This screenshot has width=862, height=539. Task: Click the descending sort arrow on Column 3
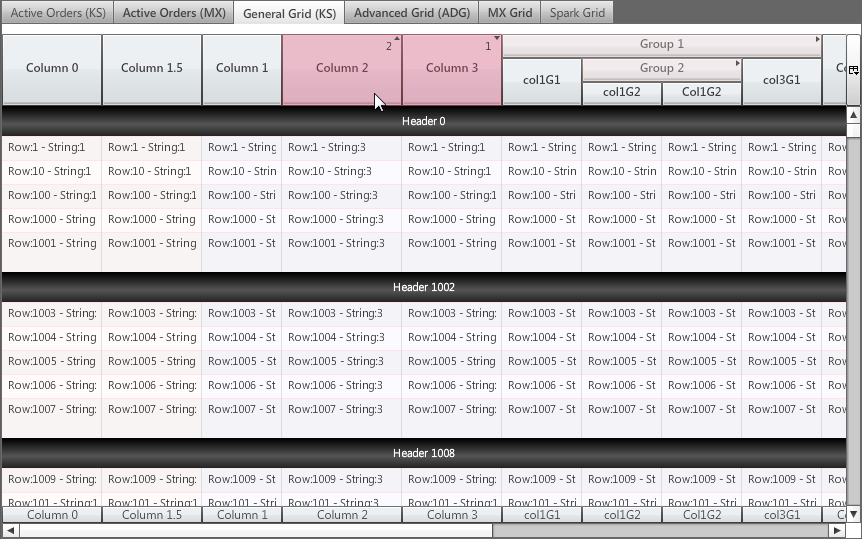click(x=497, y=40)
